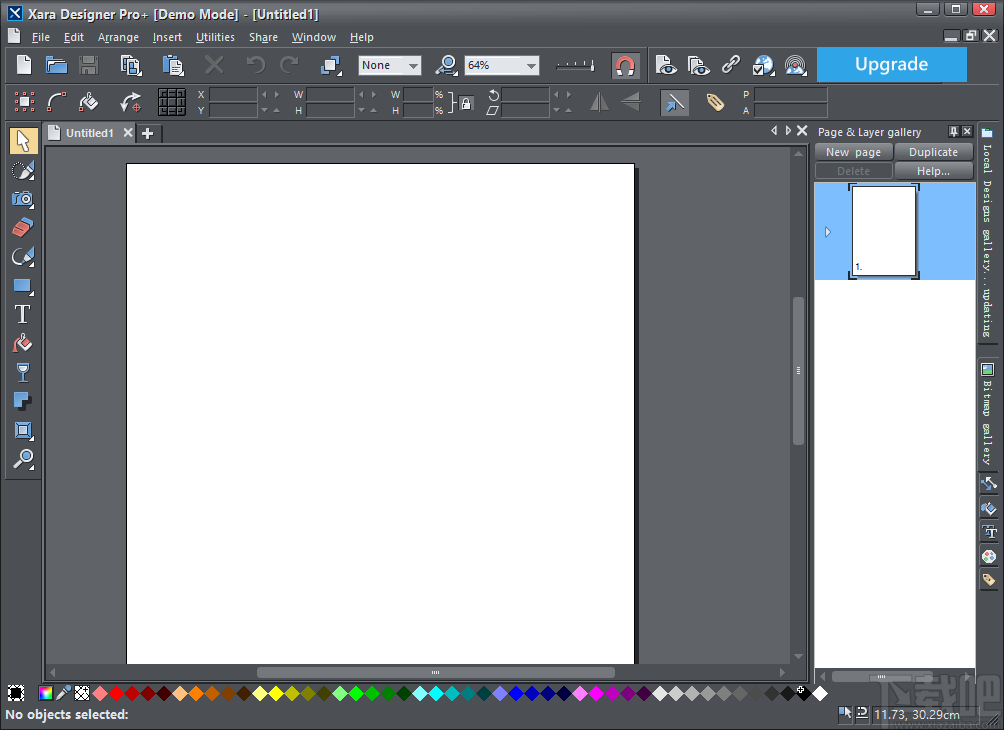Select the Eraser tool
1004x730 pixels.
pyautogui.click(x=23, y=227)
